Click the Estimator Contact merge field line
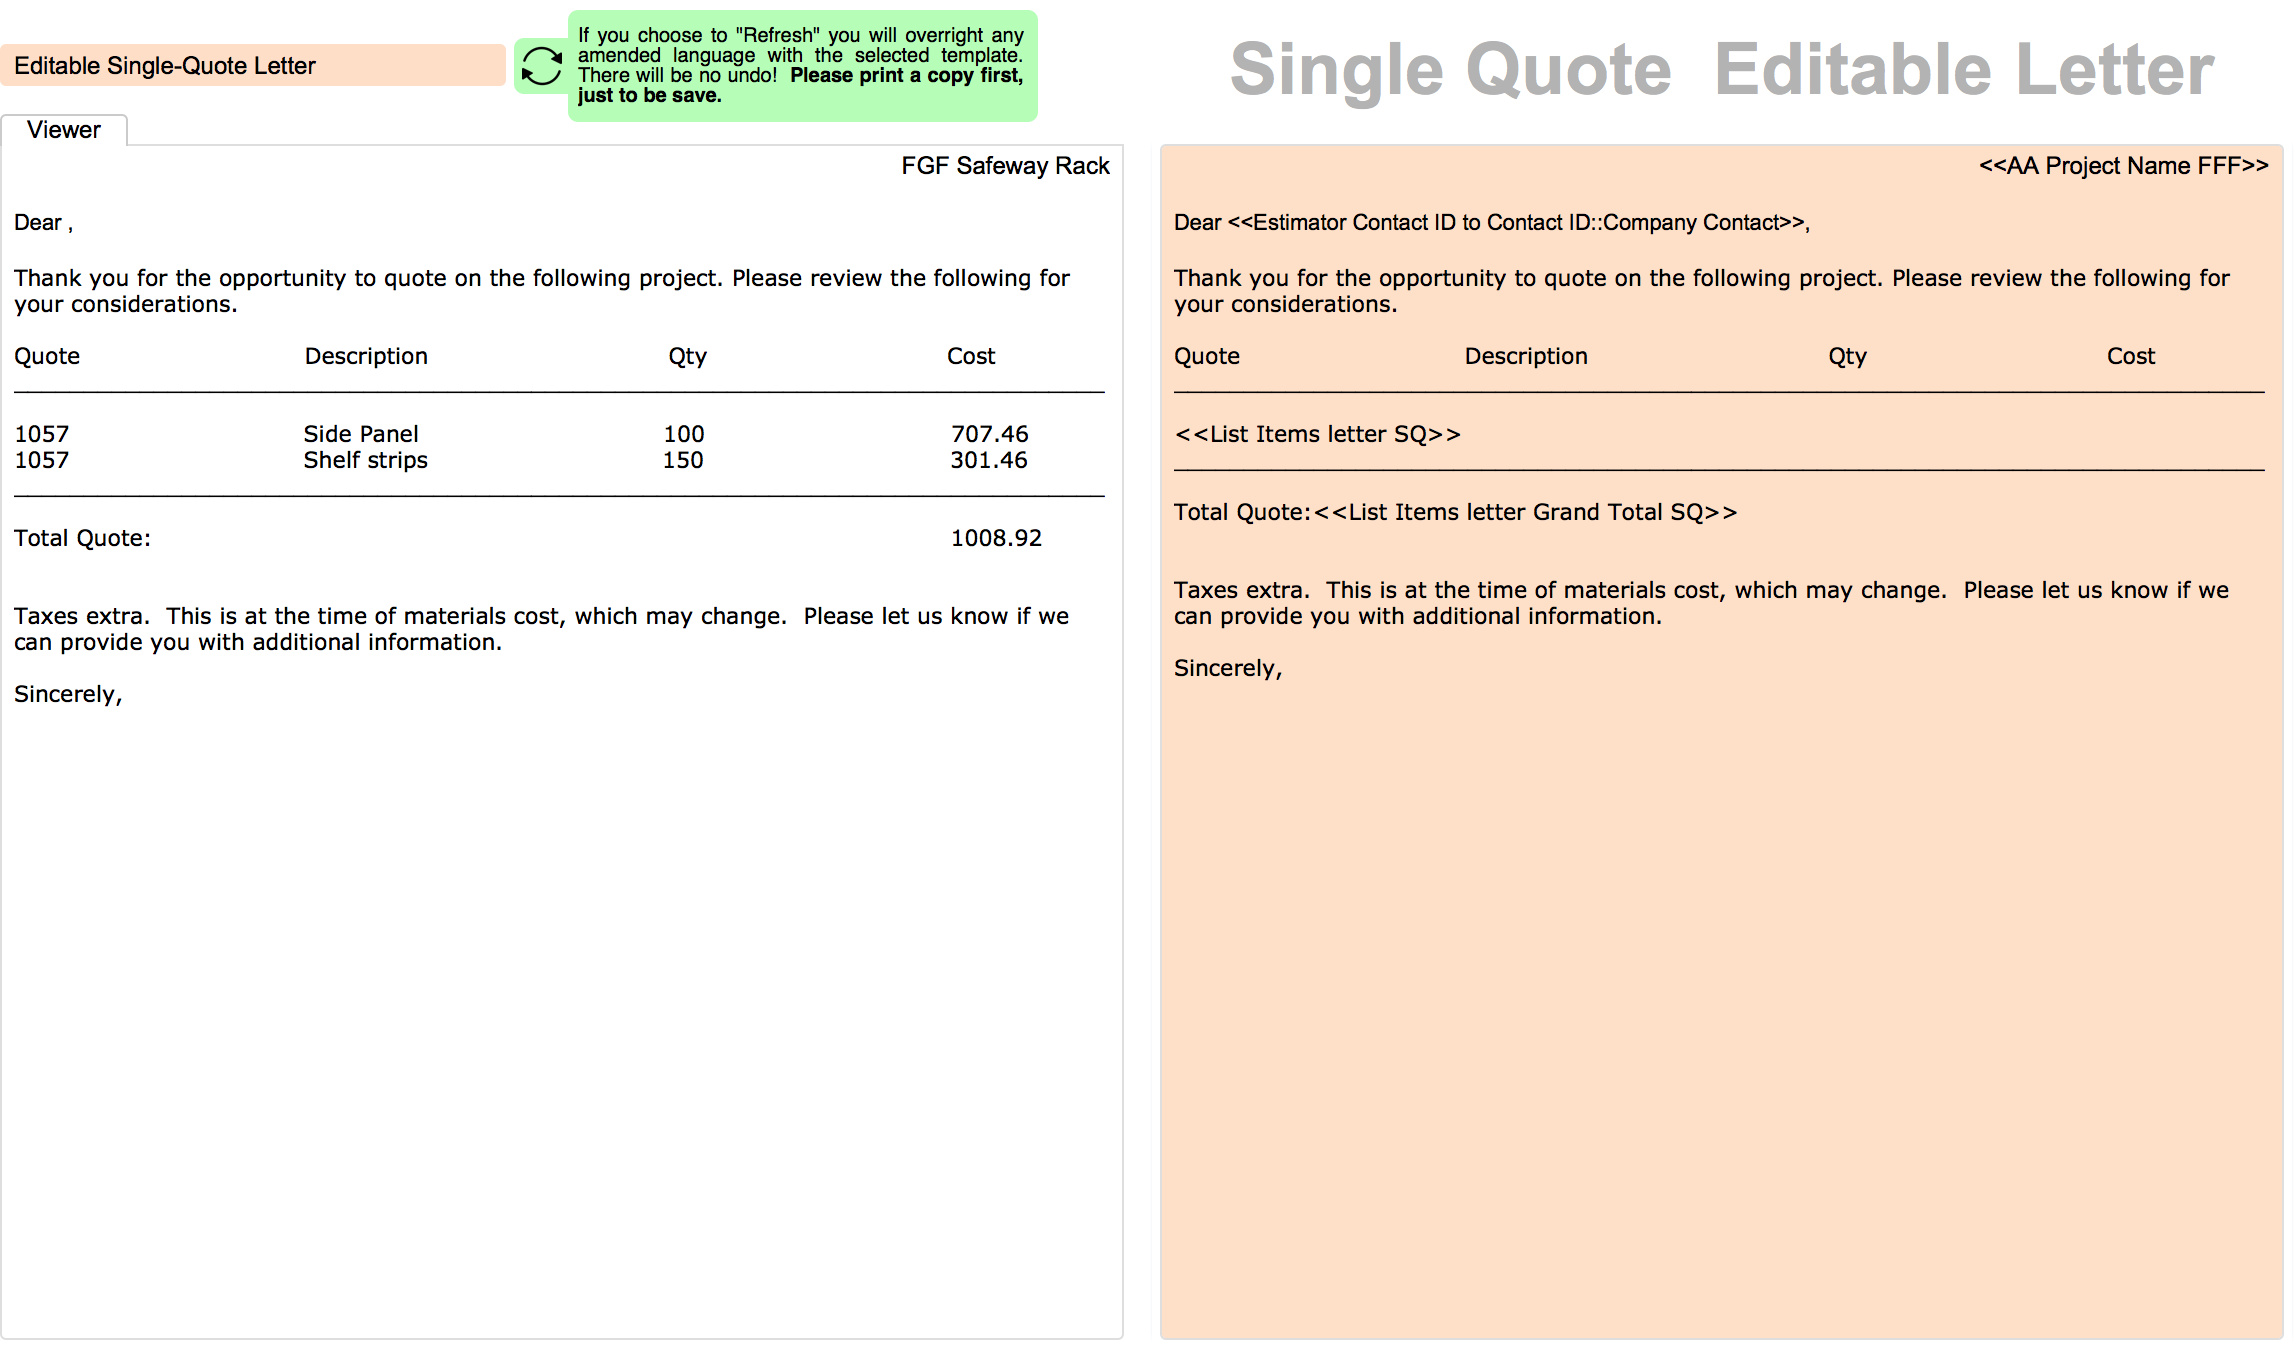2296x1348 pixels. click(1492, 222)
